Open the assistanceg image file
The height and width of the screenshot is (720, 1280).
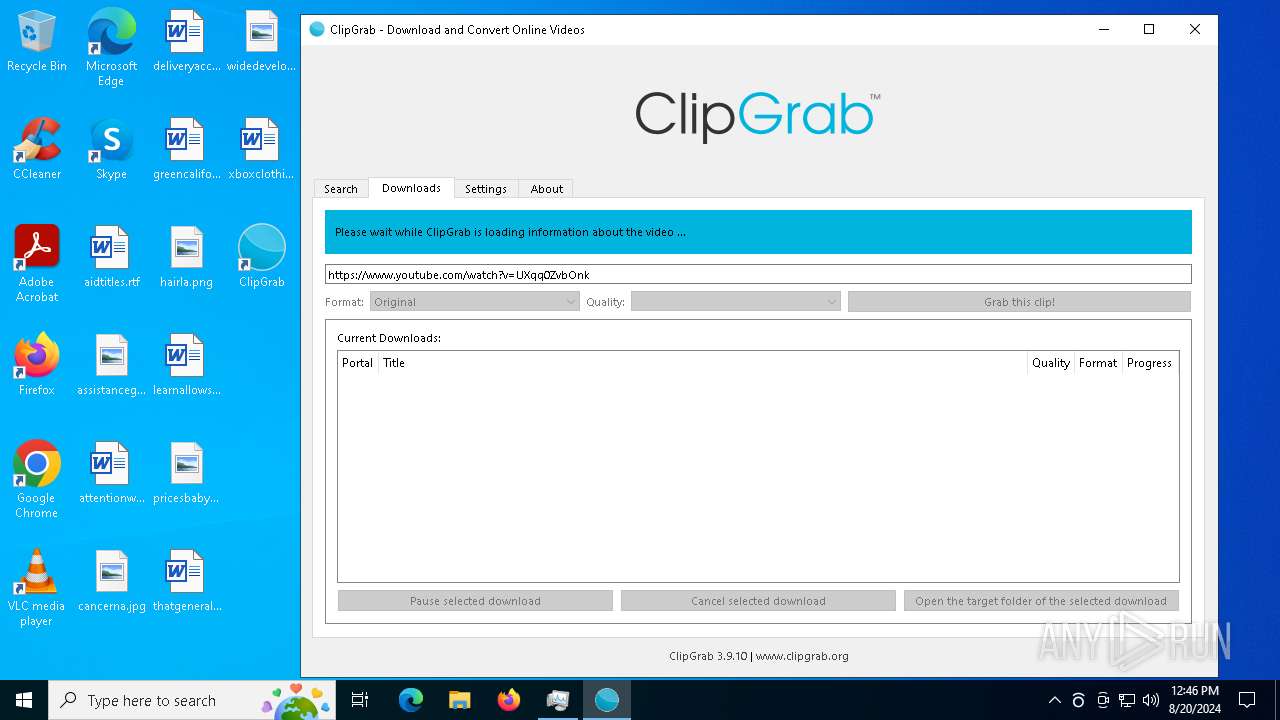(111, 365)
